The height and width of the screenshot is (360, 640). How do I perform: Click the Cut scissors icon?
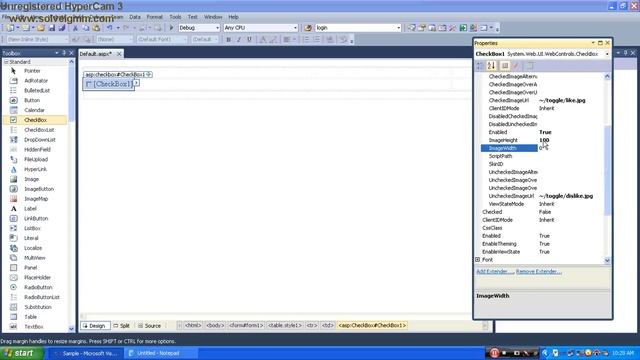pyautogui.click(x=75, y=28)
